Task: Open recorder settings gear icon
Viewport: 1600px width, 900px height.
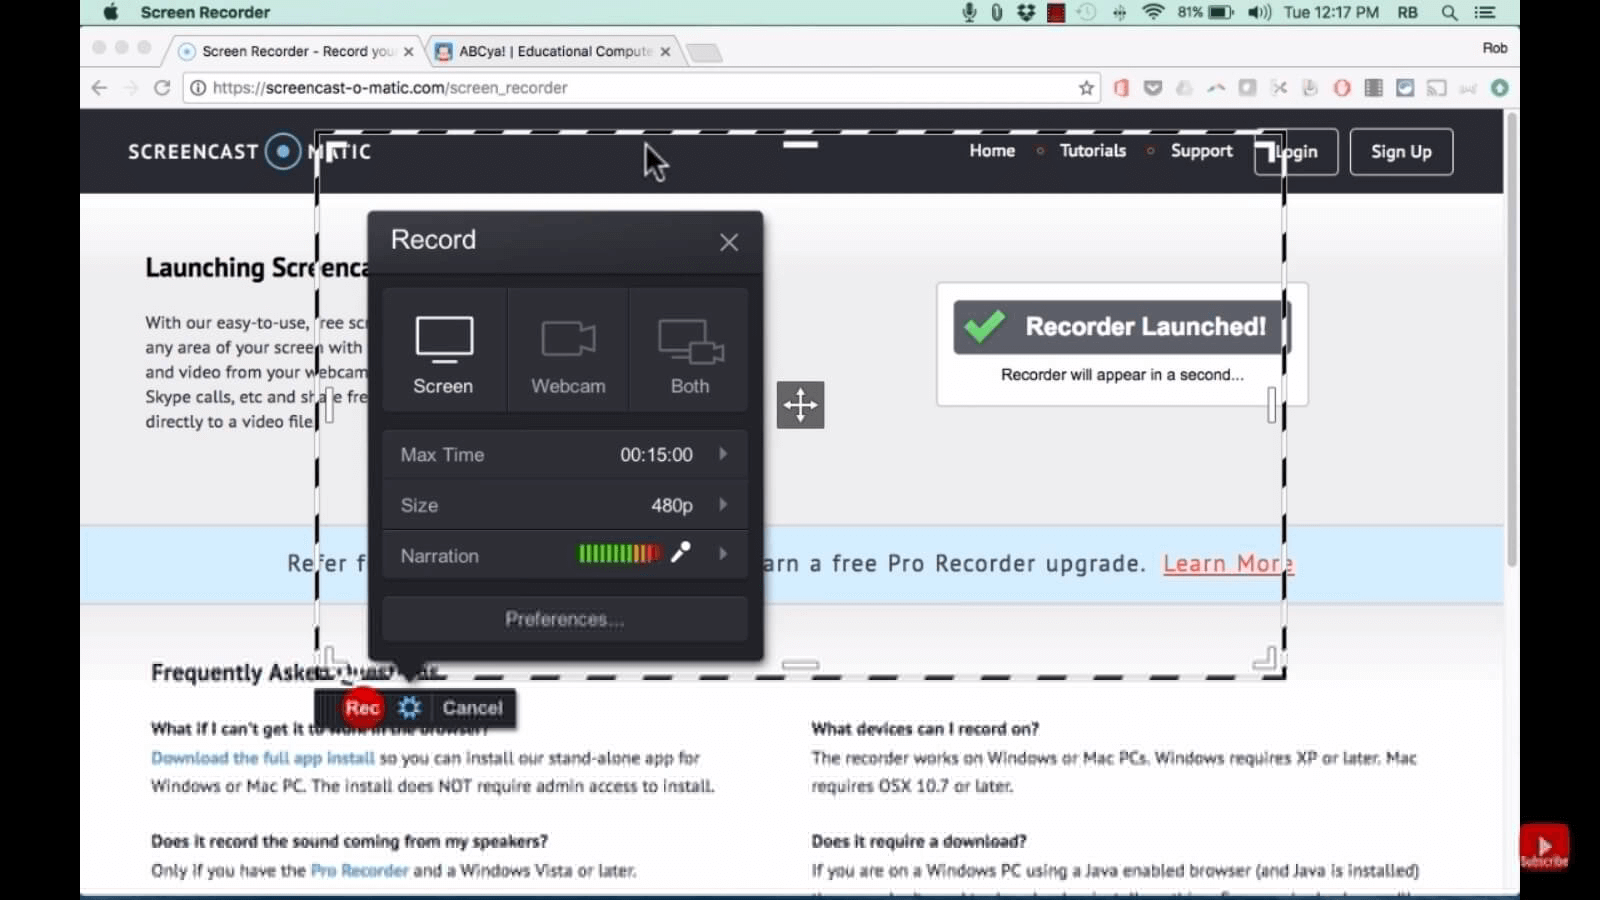Action: pos(409,708)
